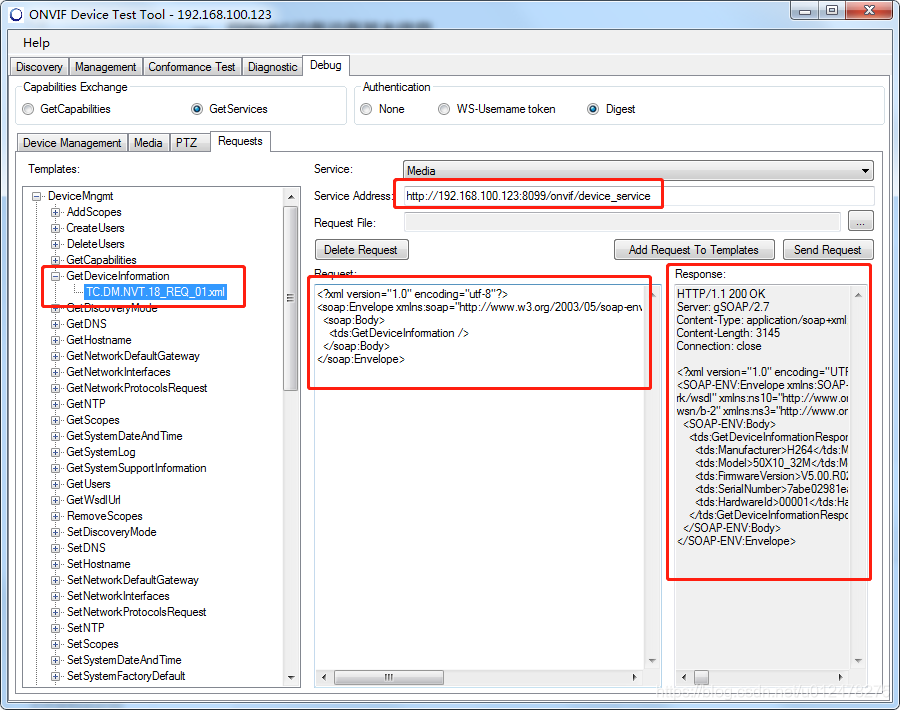Expand the GetNTP tree node

(56, 404)
